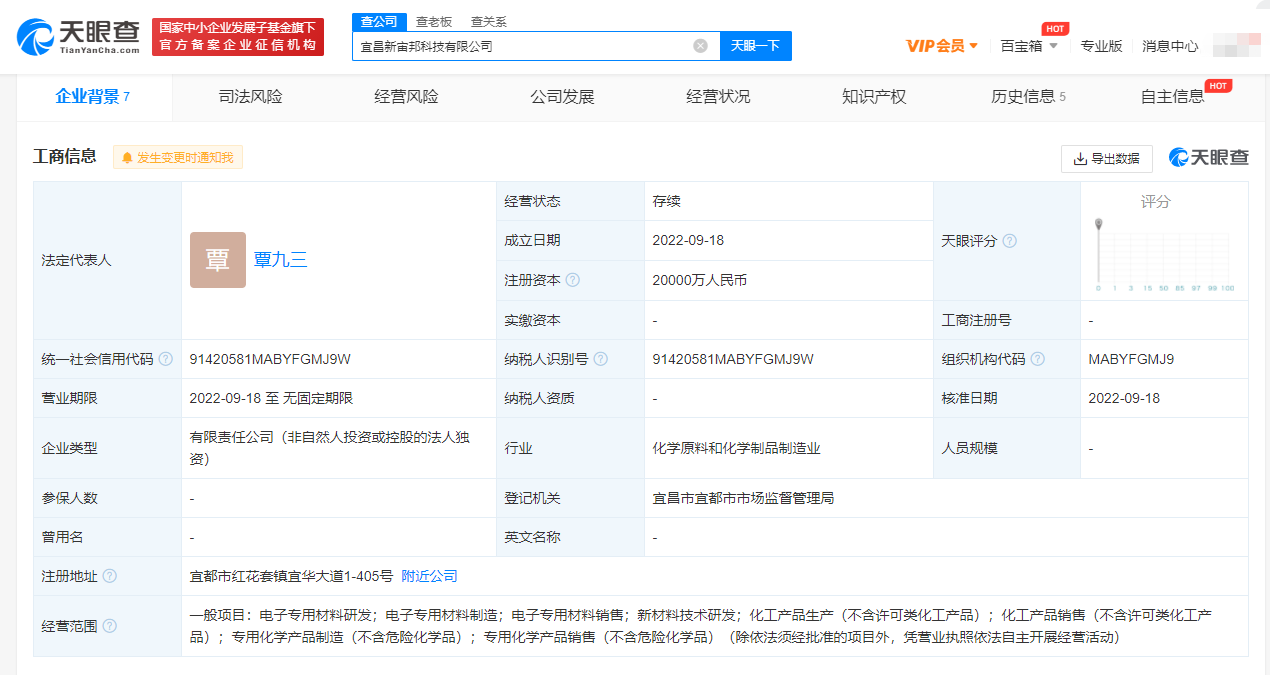Open the 专业版 link

click(1101, 46)
